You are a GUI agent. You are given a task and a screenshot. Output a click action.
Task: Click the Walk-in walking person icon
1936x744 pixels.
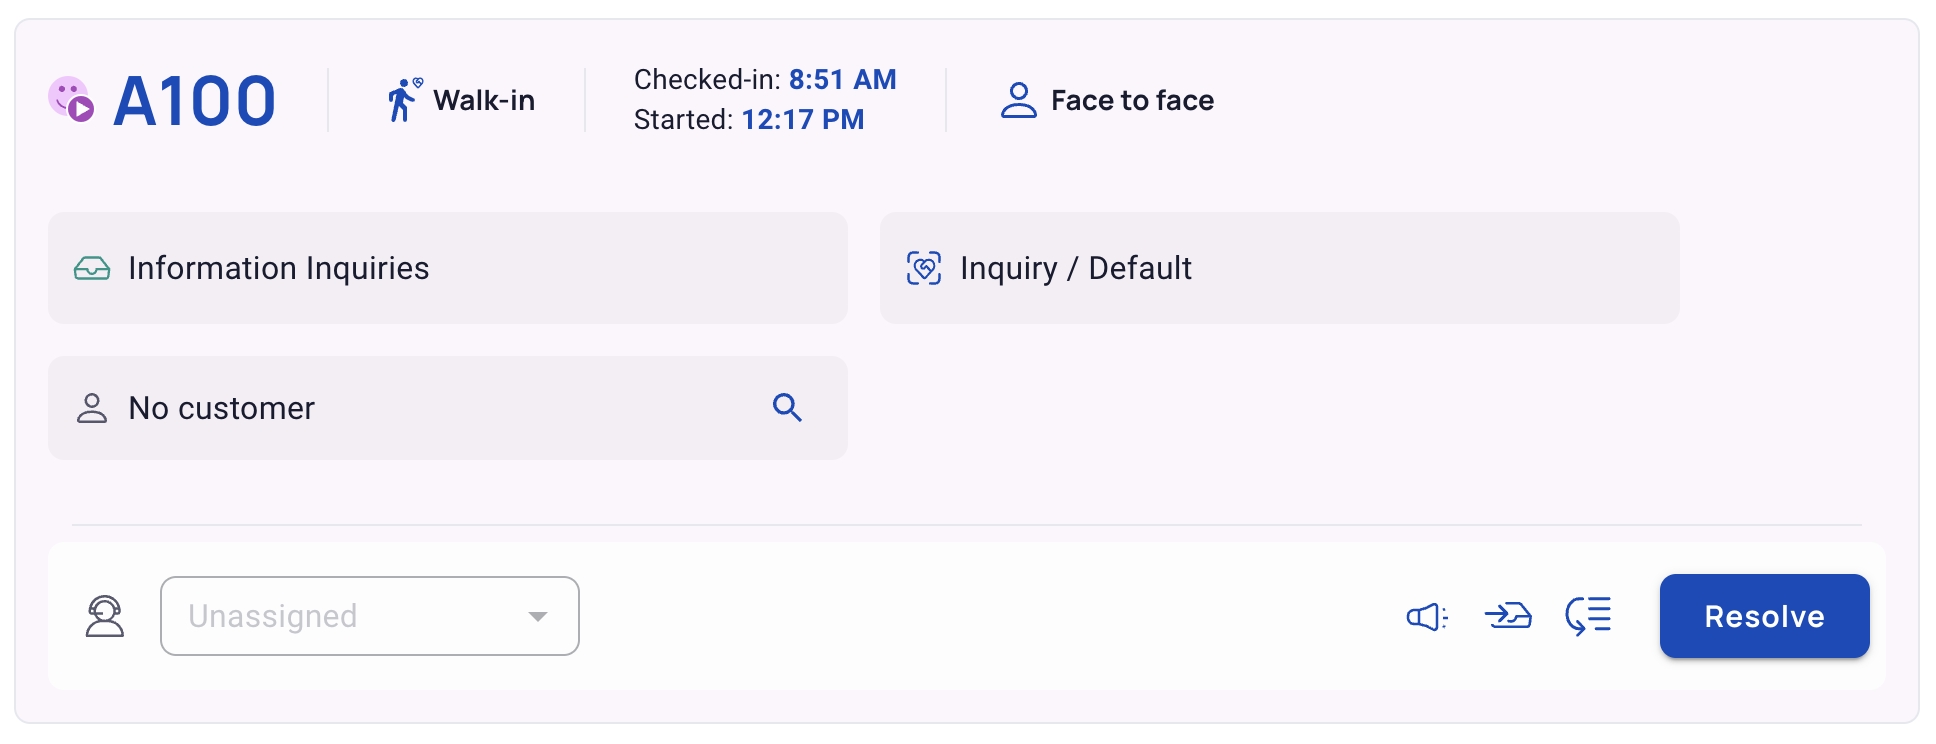404,100
